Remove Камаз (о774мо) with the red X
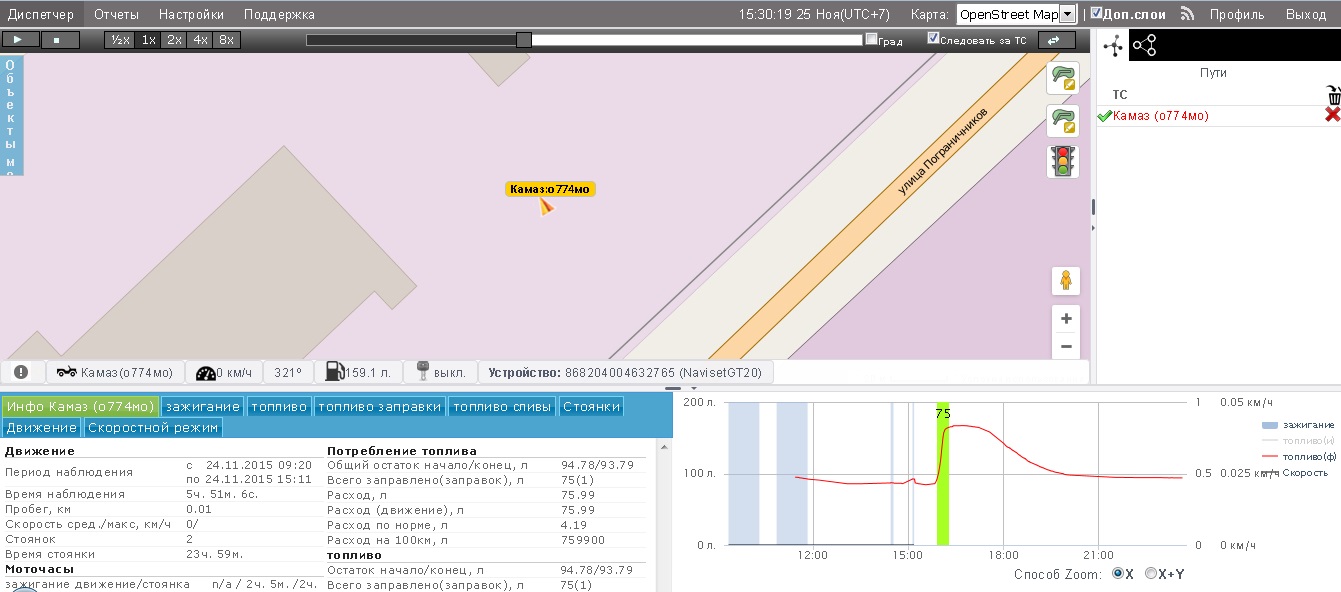The height and width of the screenshot is (592, 1341). 1332,116
